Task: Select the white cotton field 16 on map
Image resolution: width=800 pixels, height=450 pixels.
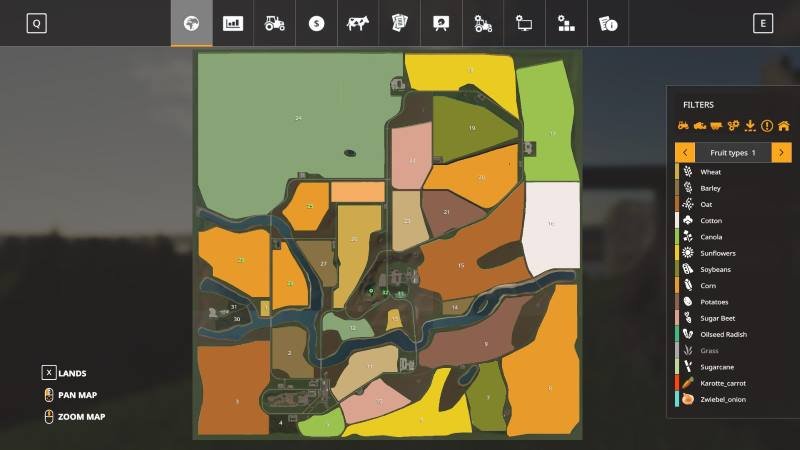Action: click(551, 224)
